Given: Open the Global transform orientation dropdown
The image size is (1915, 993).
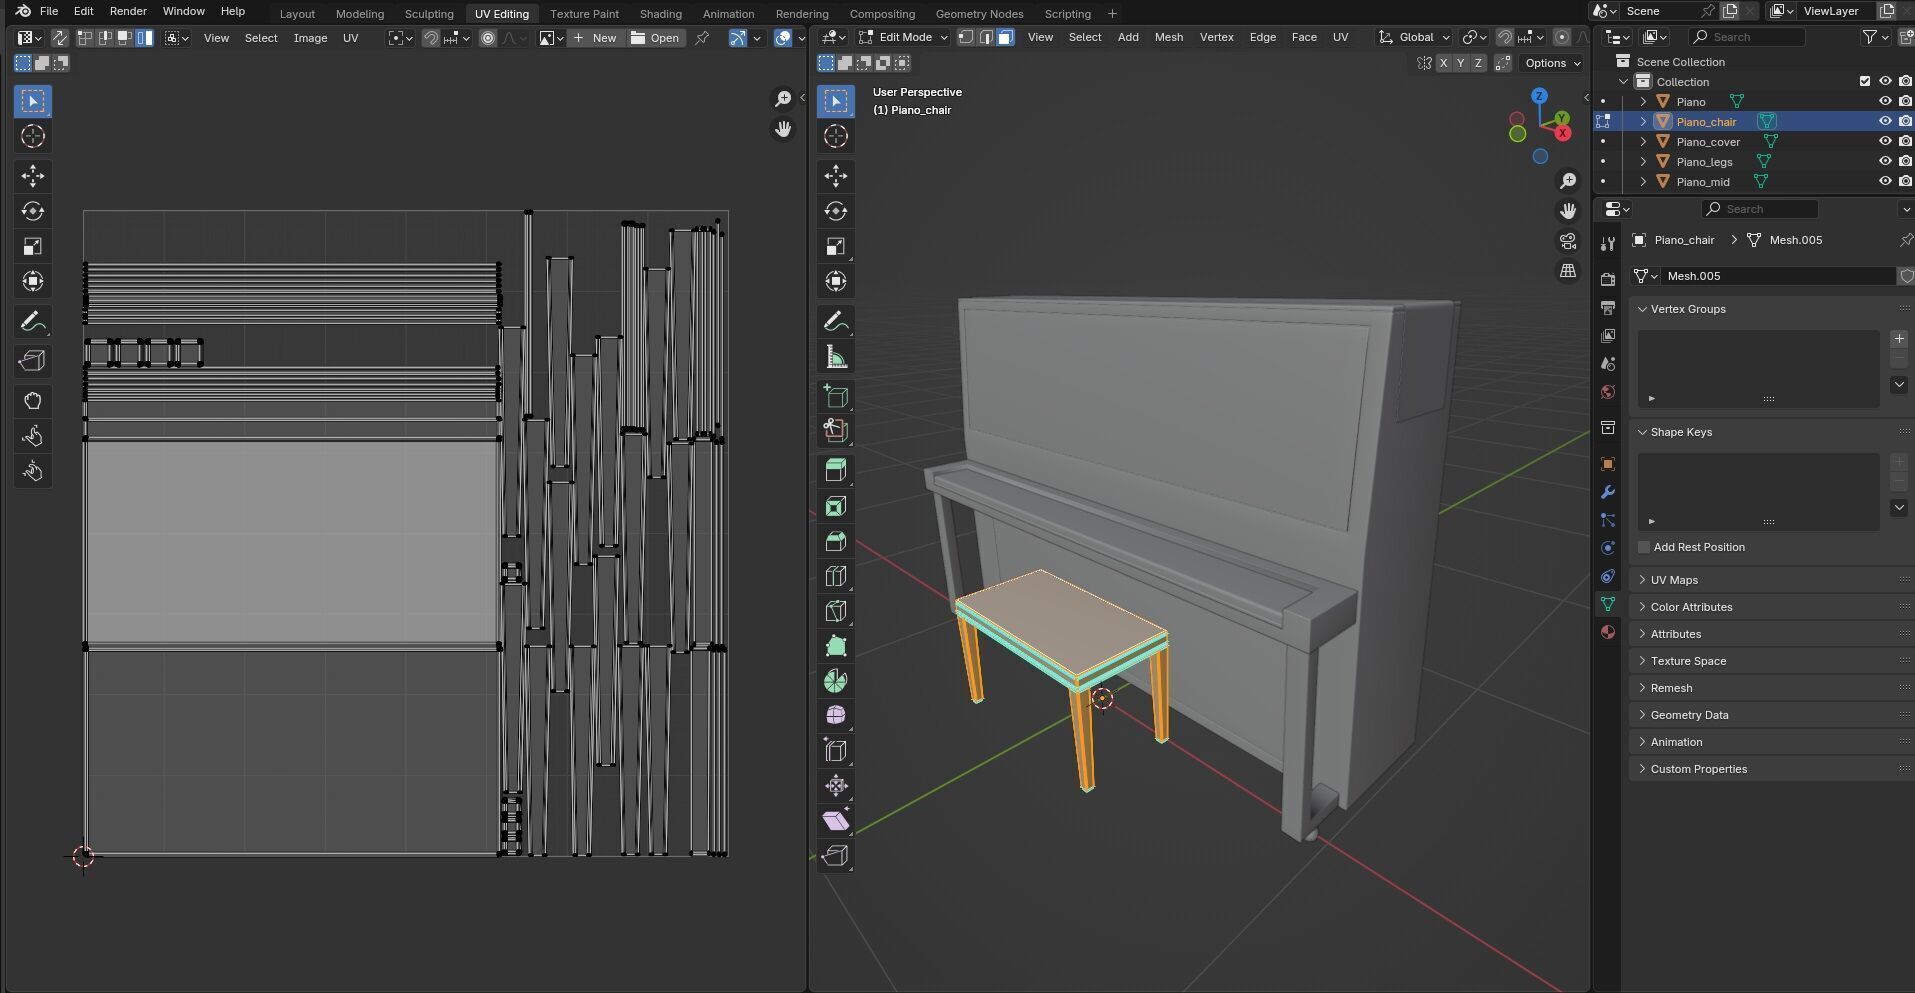Looking at the screenshot, I should point(1415,37).
